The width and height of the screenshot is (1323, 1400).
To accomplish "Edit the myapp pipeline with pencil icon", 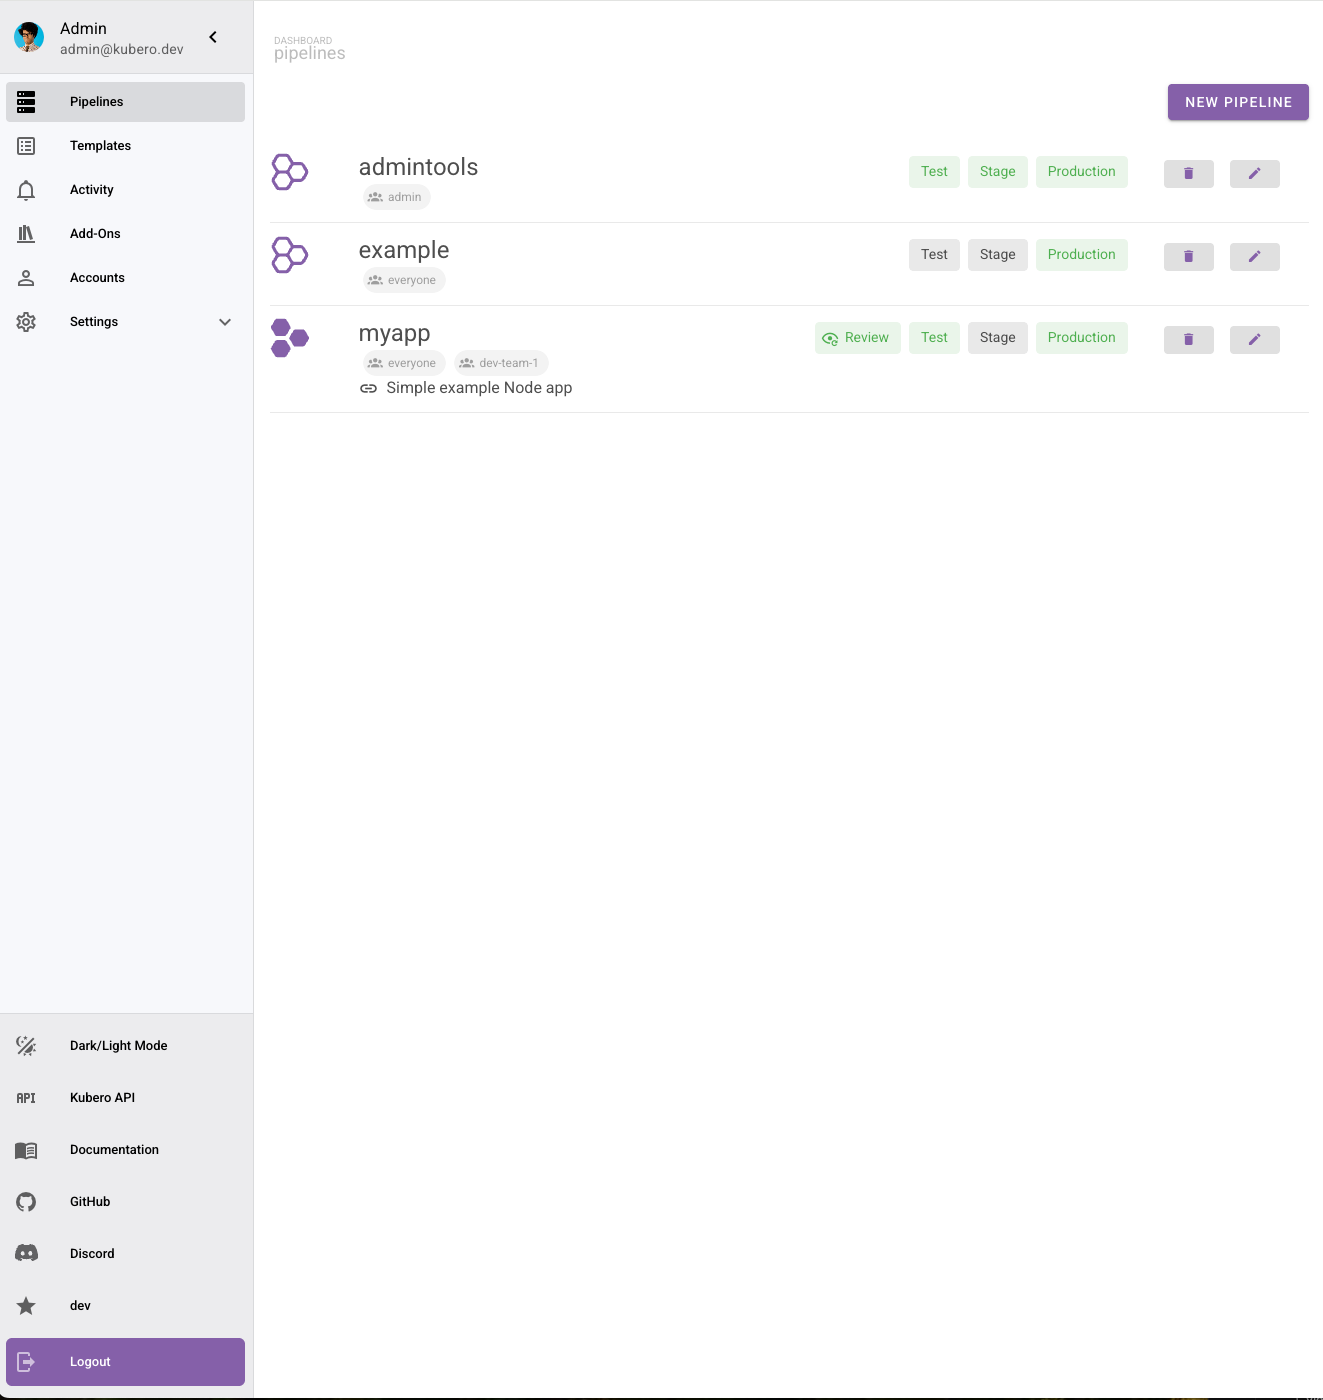I will (x=1254, y=340).
